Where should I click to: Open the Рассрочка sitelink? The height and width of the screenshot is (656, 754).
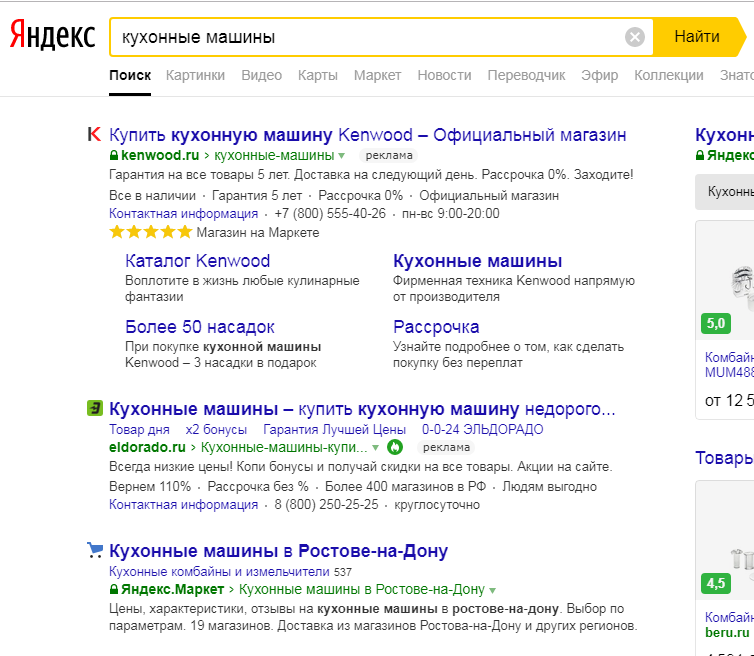pos(436,327)
